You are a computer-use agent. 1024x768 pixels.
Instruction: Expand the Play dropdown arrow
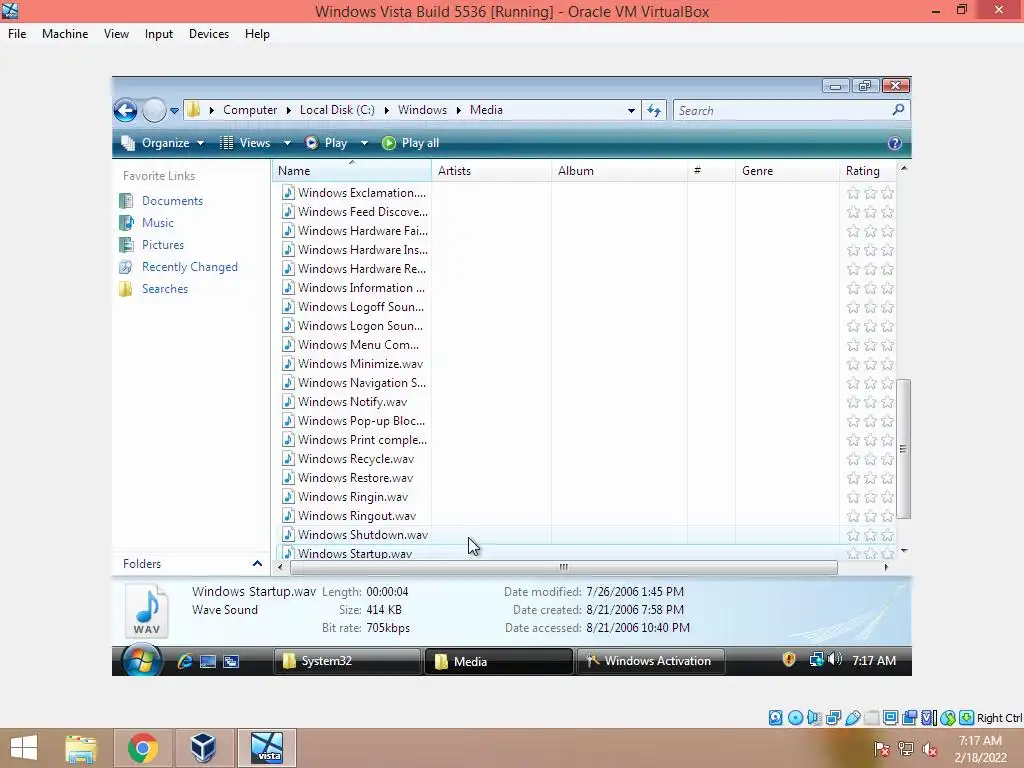(x=364, y=143)
